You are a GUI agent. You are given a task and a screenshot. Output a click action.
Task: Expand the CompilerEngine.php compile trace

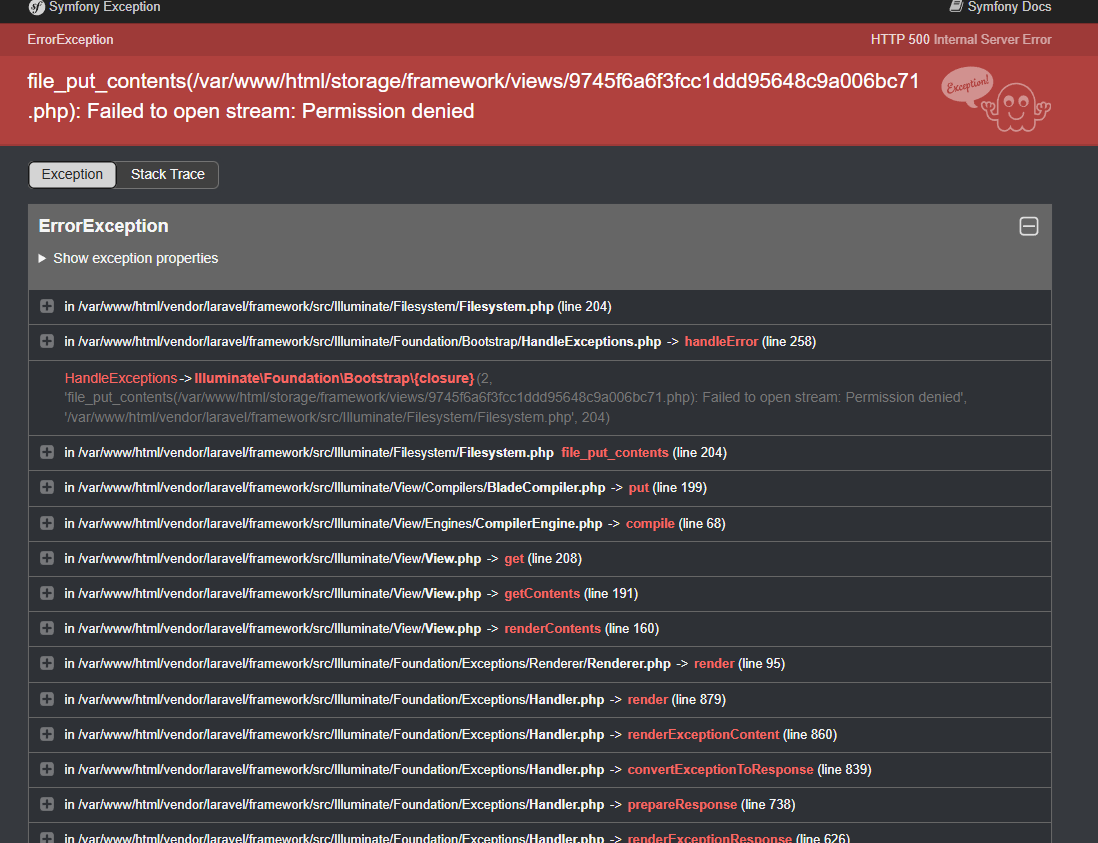47,523
